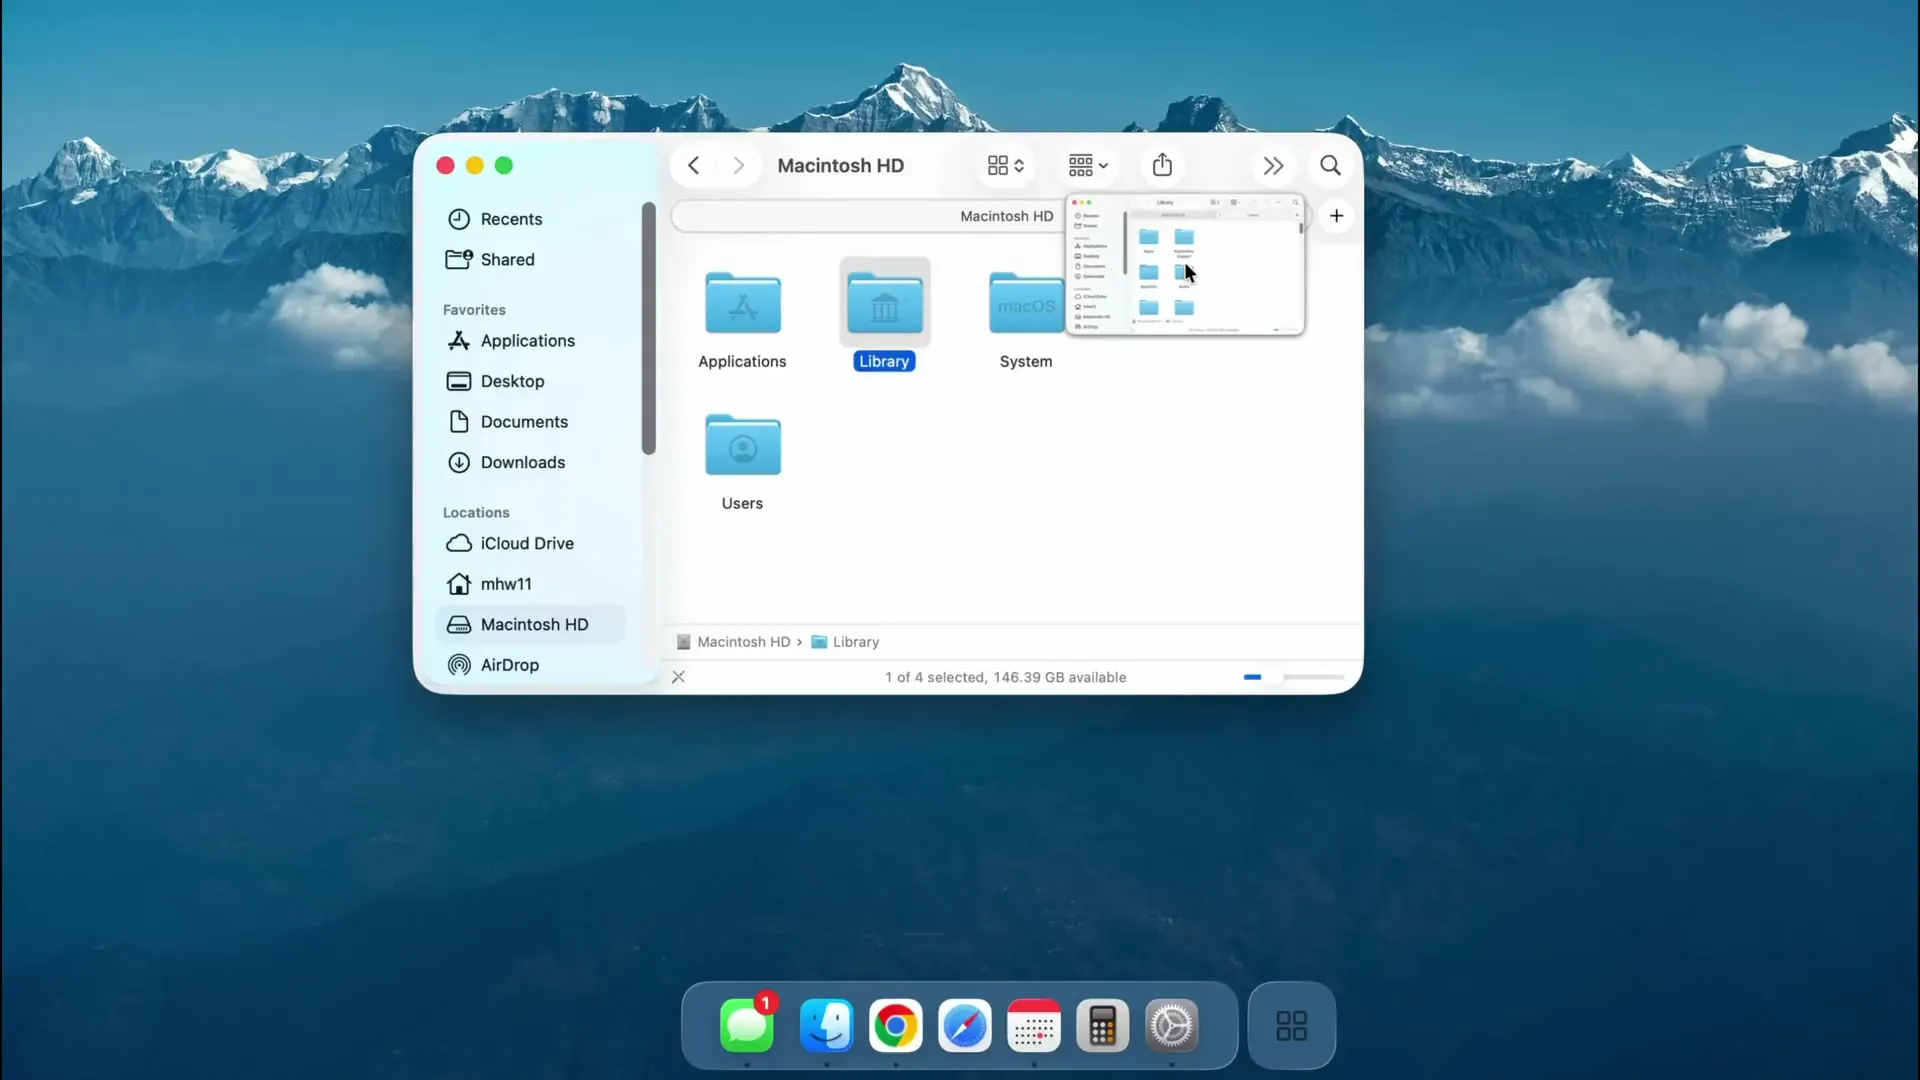Open Calculator from the Dock
Viewport: 1920px width, 1080px height.
tap(1103, 1025)
